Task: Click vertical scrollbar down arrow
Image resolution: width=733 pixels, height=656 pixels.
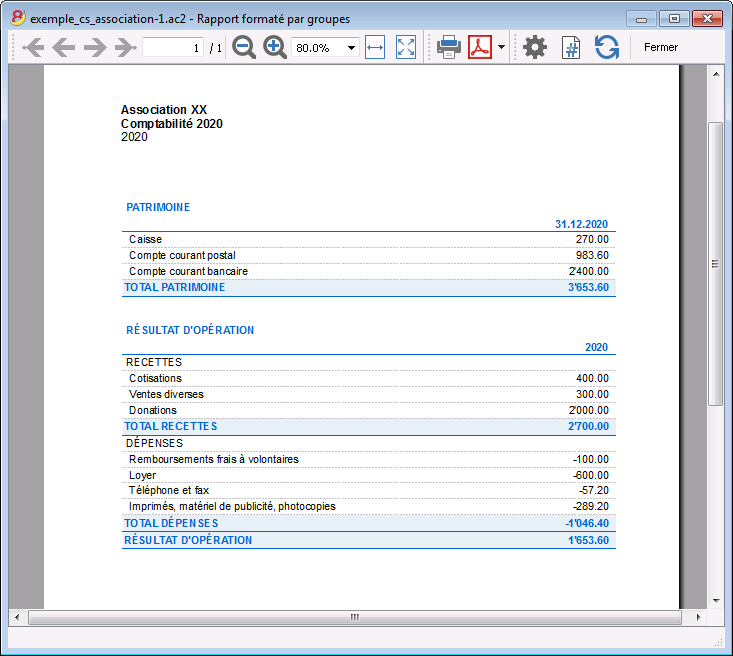Action: tap(716, 601)
